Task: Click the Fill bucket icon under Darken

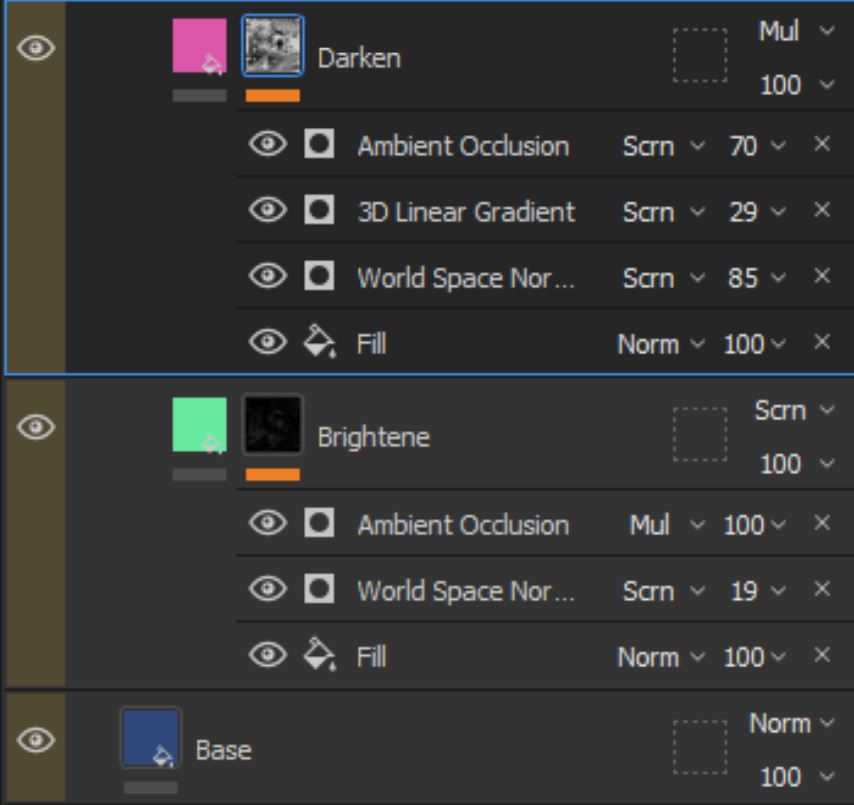Action: point(319,344)
